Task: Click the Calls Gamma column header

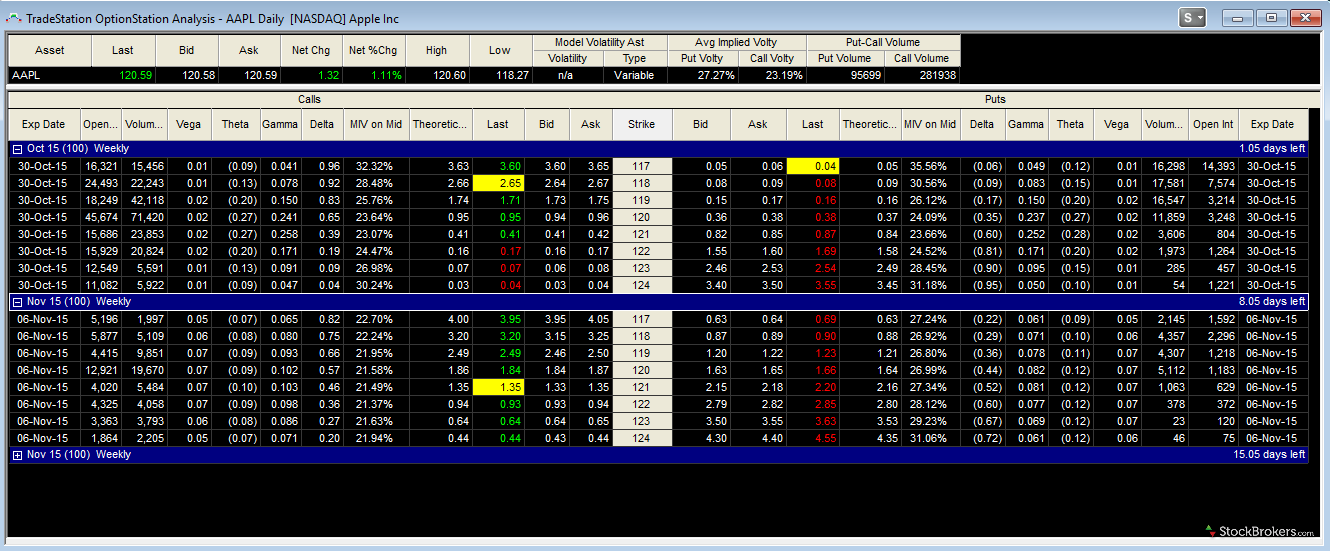Action: tap(280, 124)
